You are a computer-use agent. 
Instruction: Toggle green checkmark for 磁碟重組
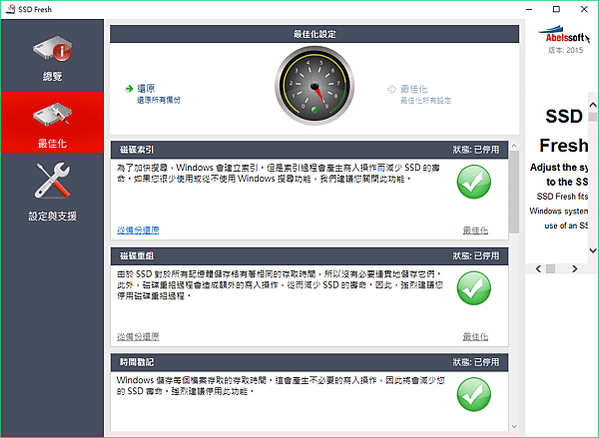coord(474,288)
